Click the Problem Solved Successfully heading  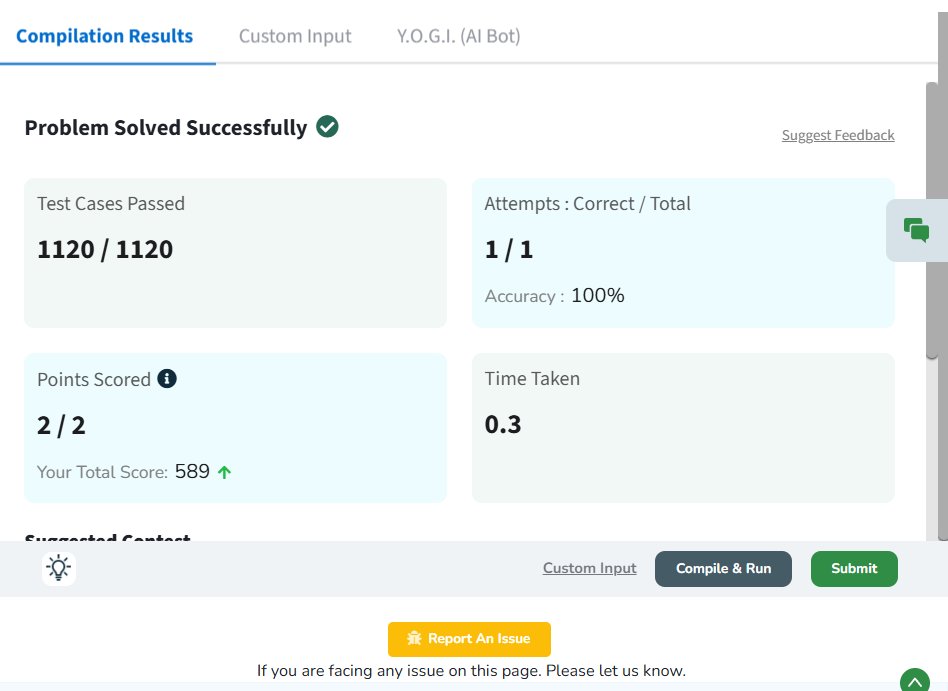click(x=166, y=128)
